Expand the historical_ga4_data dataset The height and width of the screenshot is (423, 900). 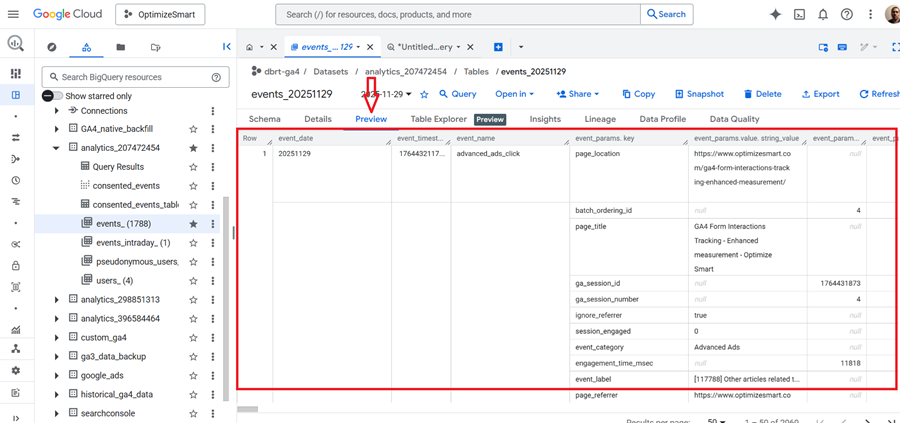(56, 394)
